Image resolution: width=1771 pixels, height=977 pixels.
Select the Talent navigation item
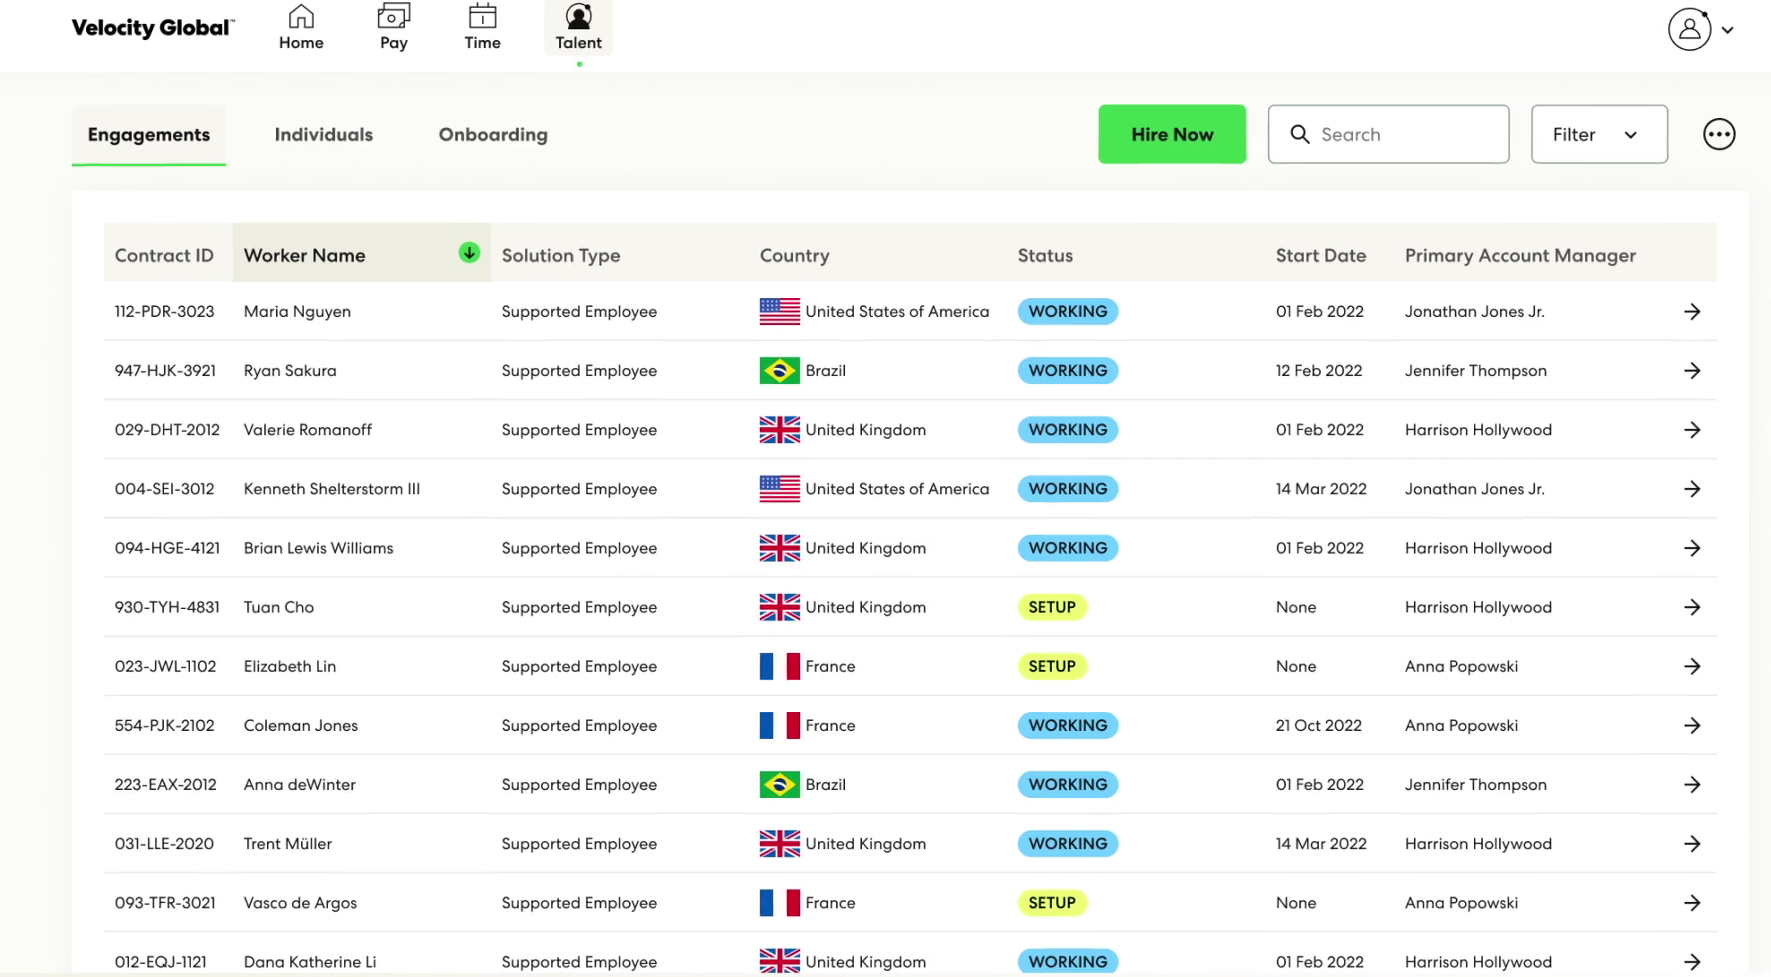pos(578,27)
